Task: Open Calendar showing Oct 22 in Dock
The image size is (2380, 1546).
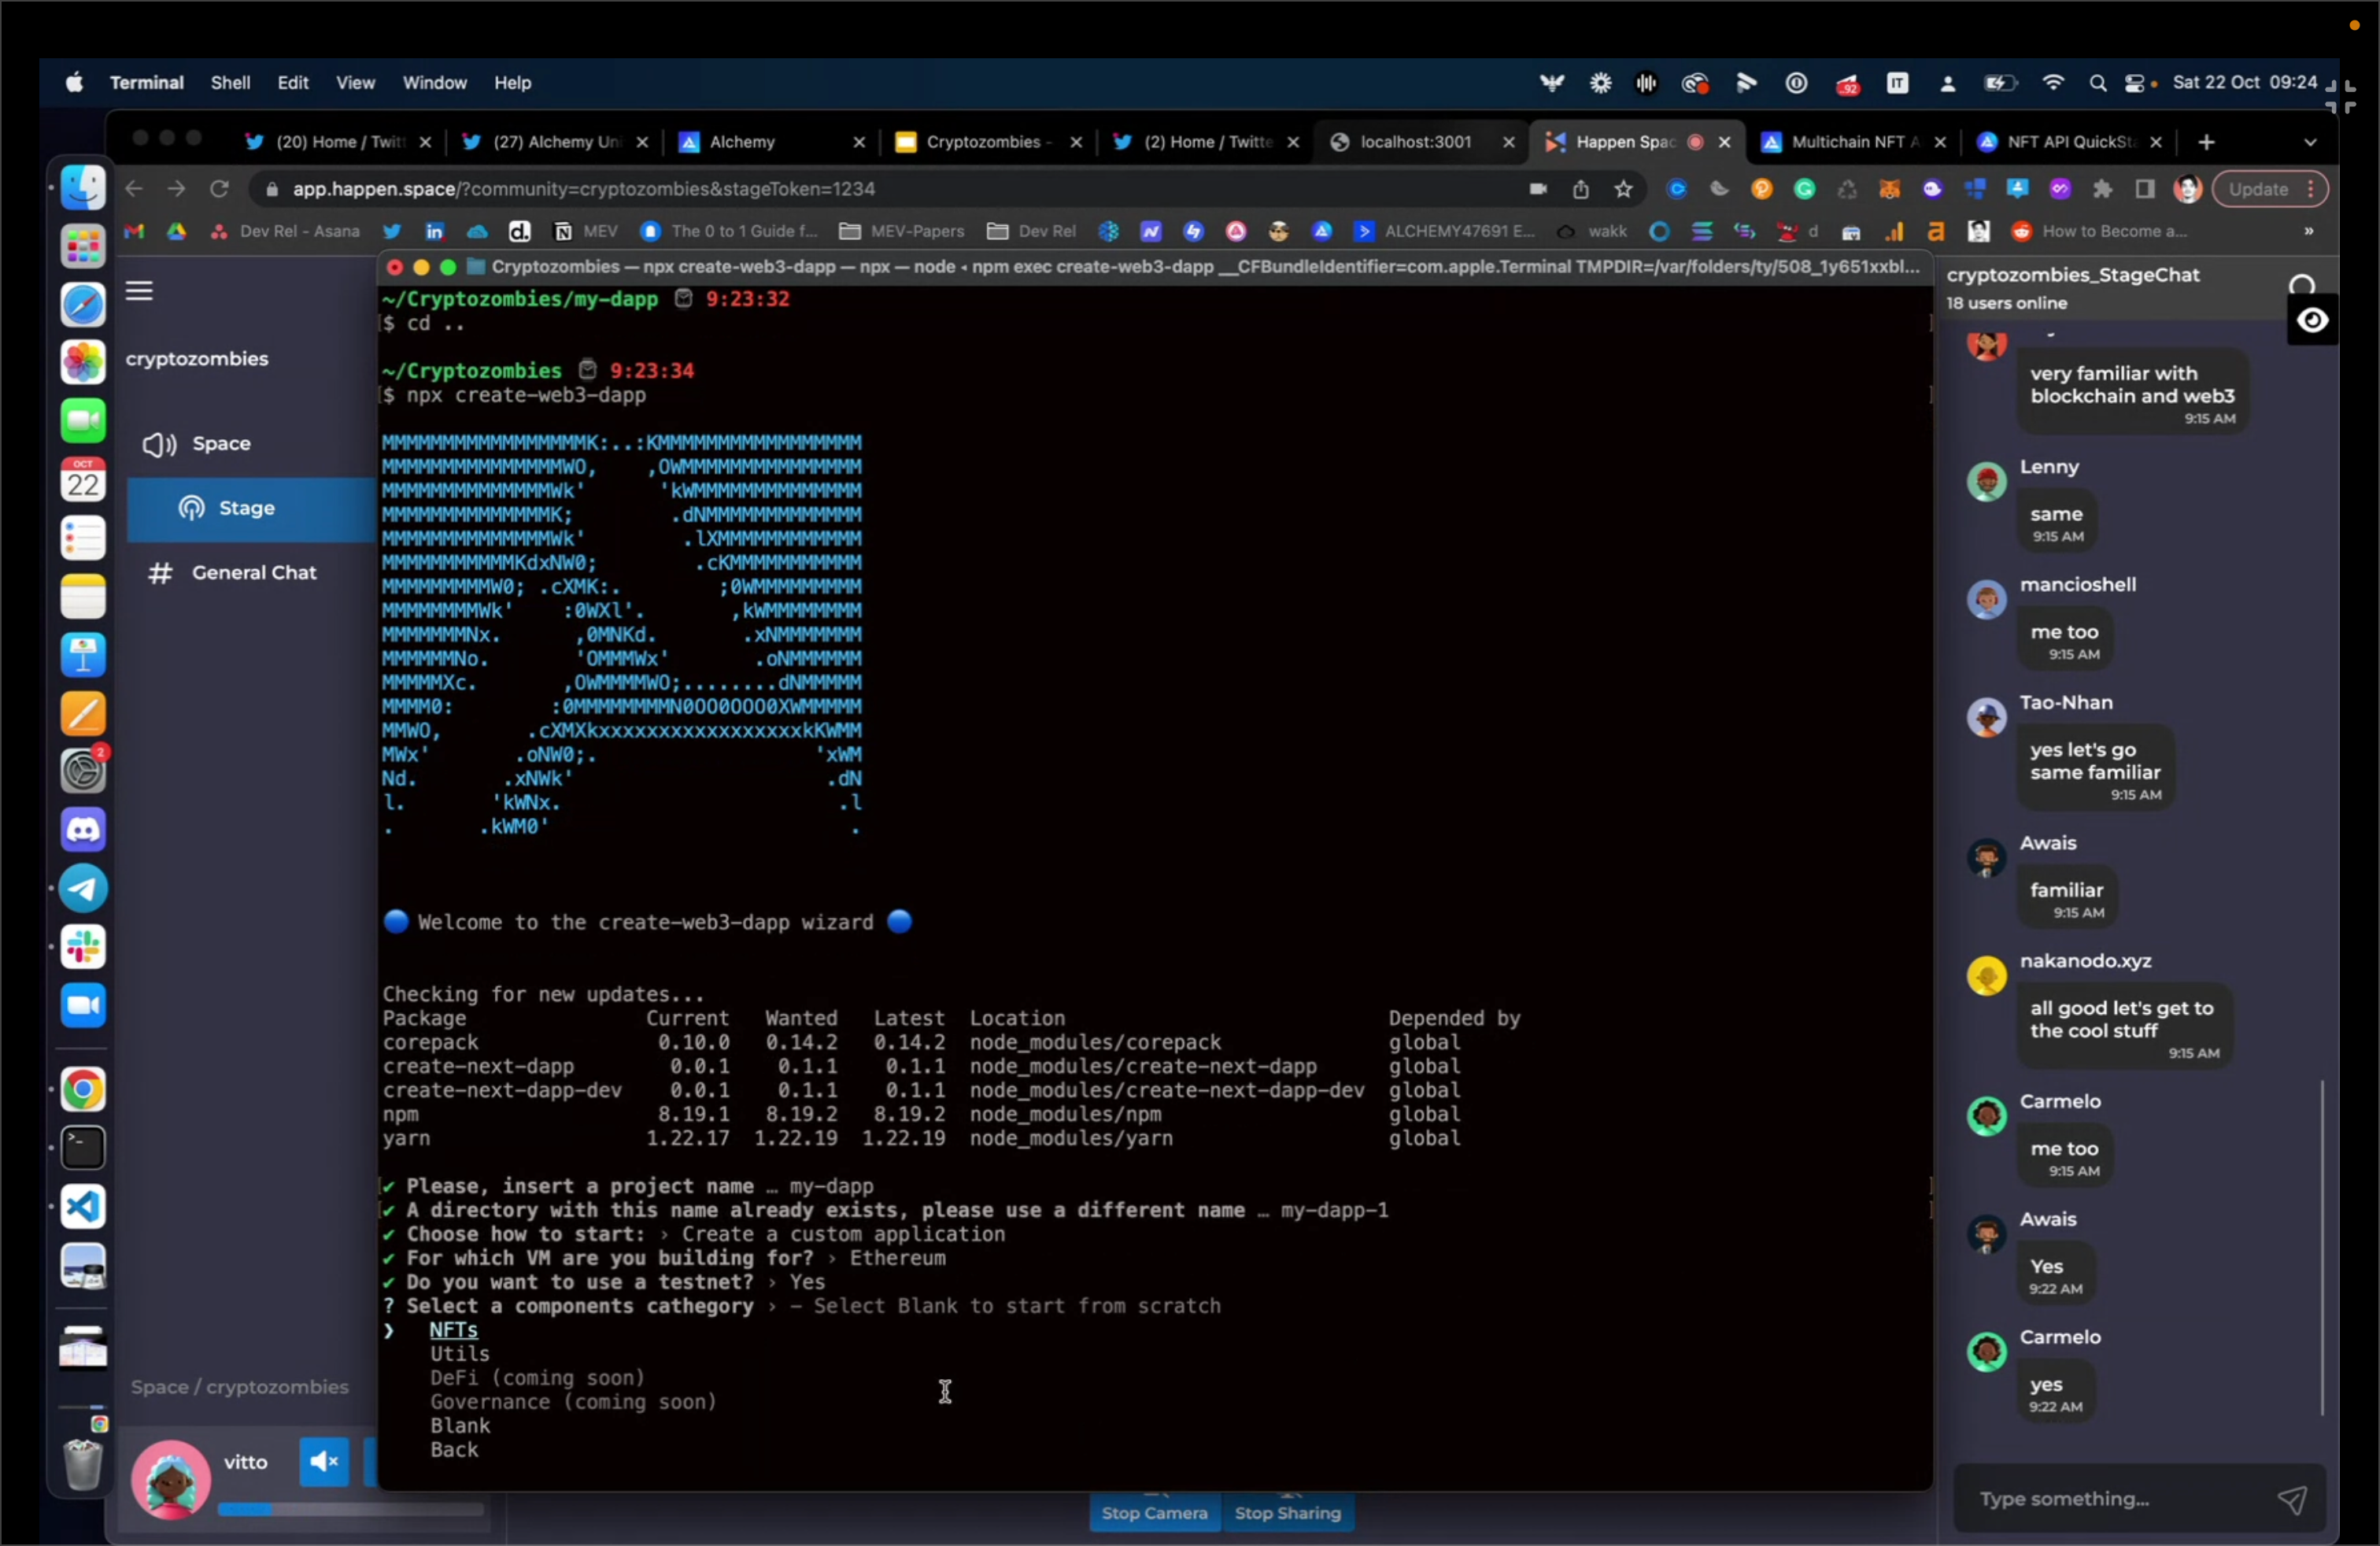Action: pyautogui.click(x=83, y=480)
